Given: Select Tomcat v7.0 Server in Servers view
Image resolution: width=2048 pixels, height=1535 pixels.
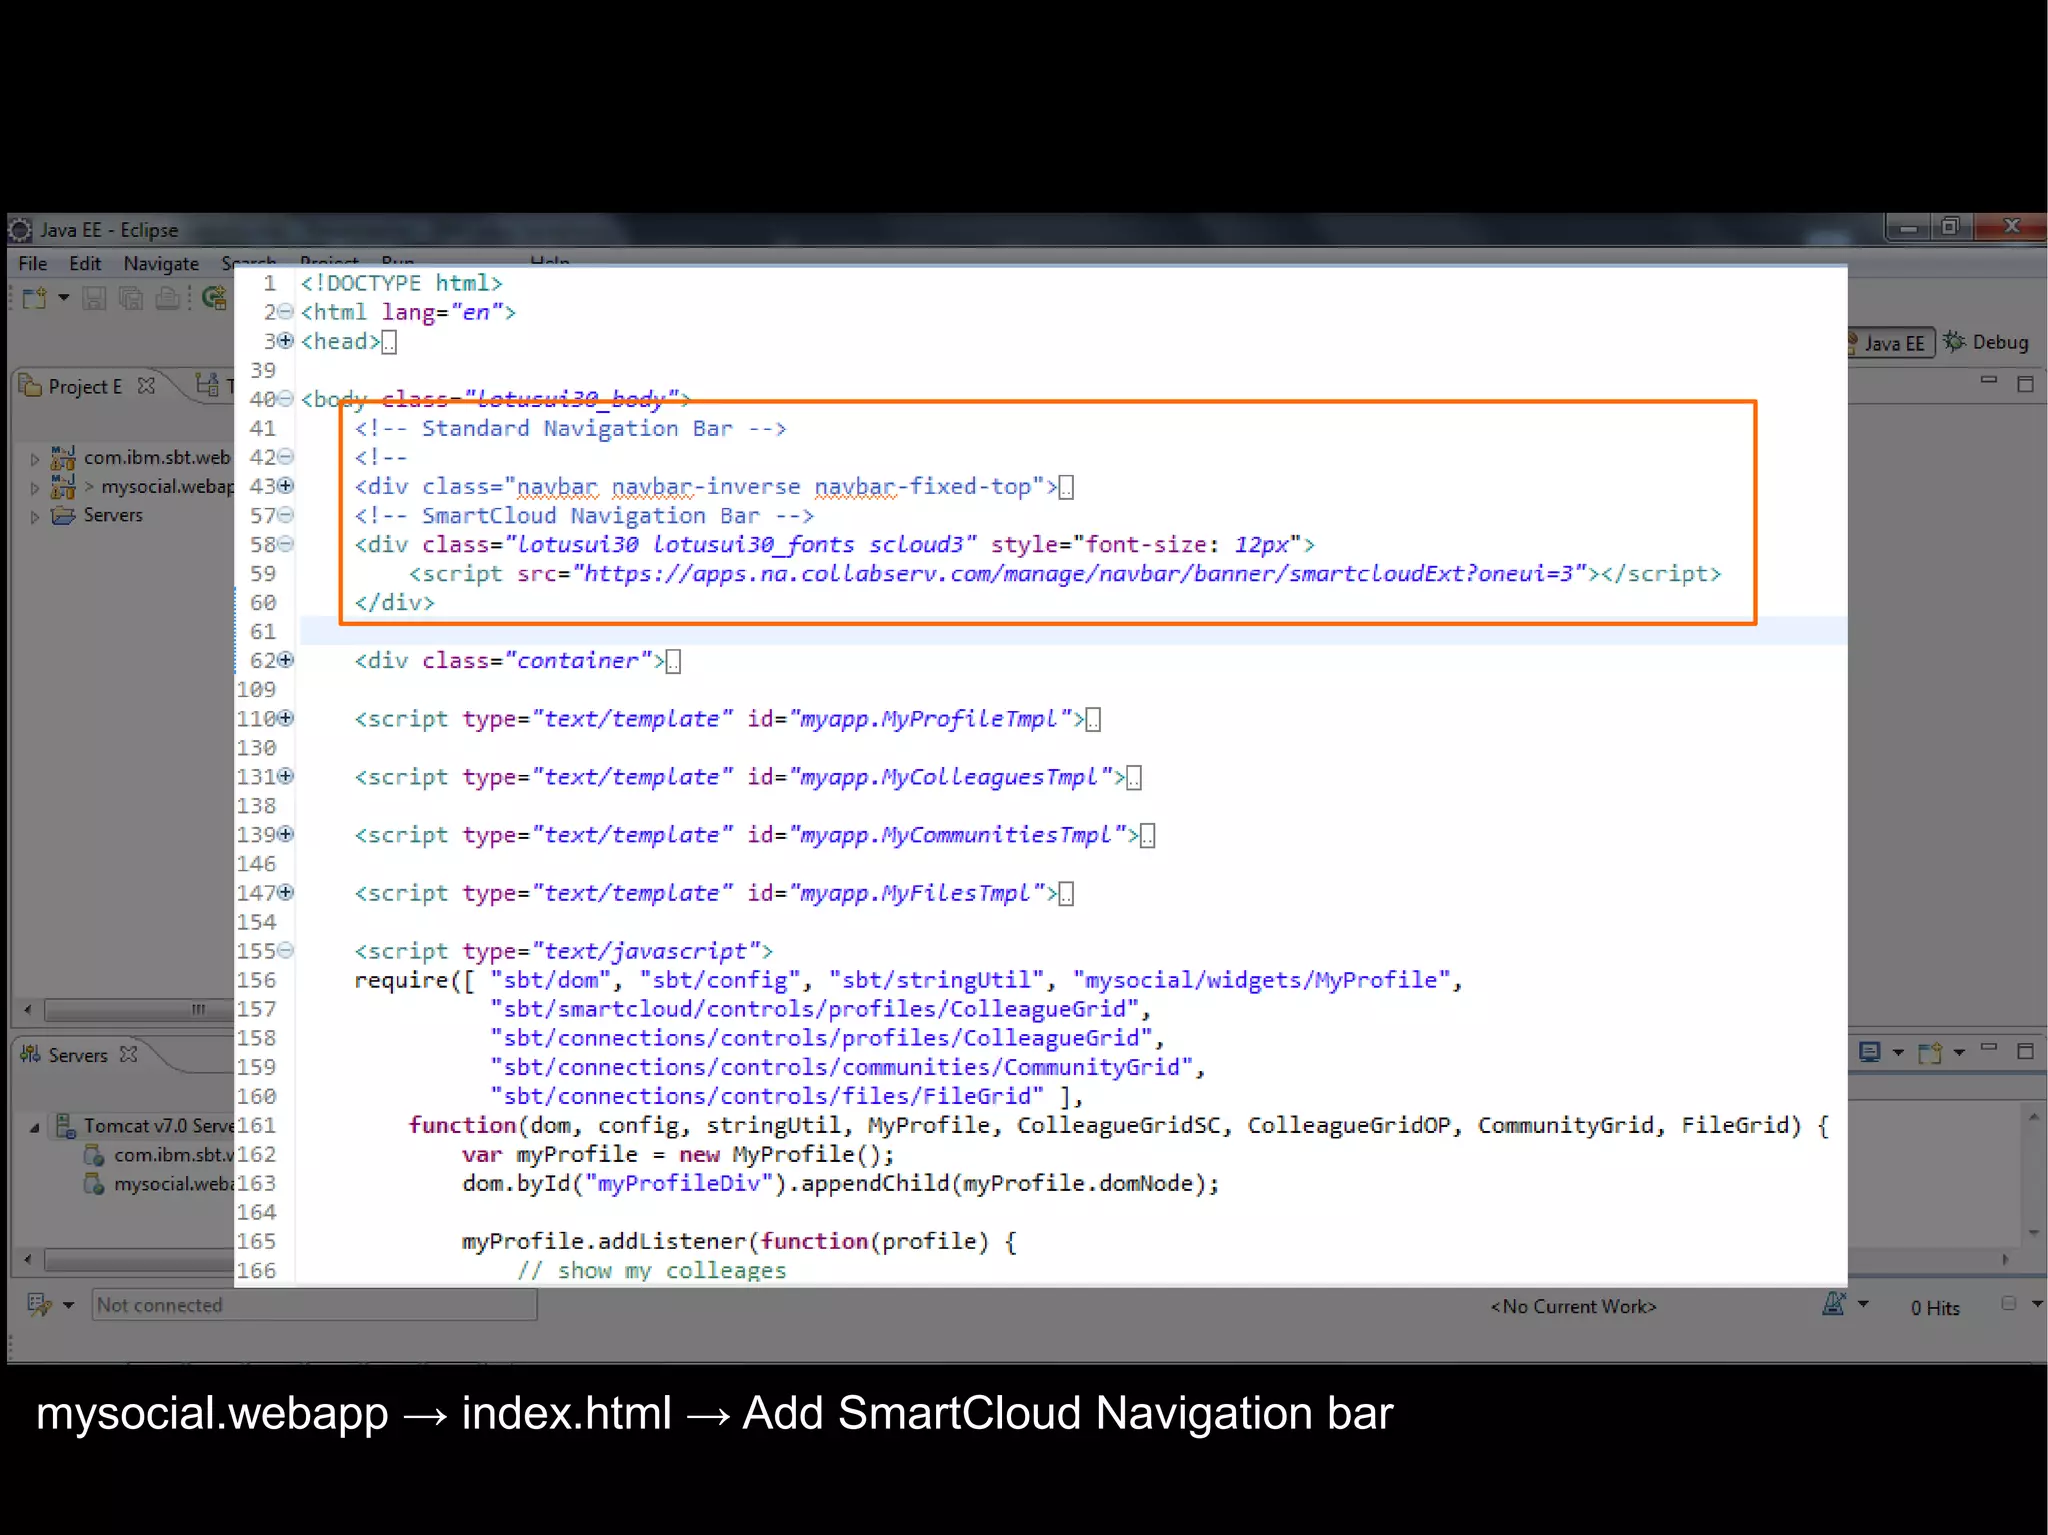Looking at the screenshot, I should coord(158,1126).
